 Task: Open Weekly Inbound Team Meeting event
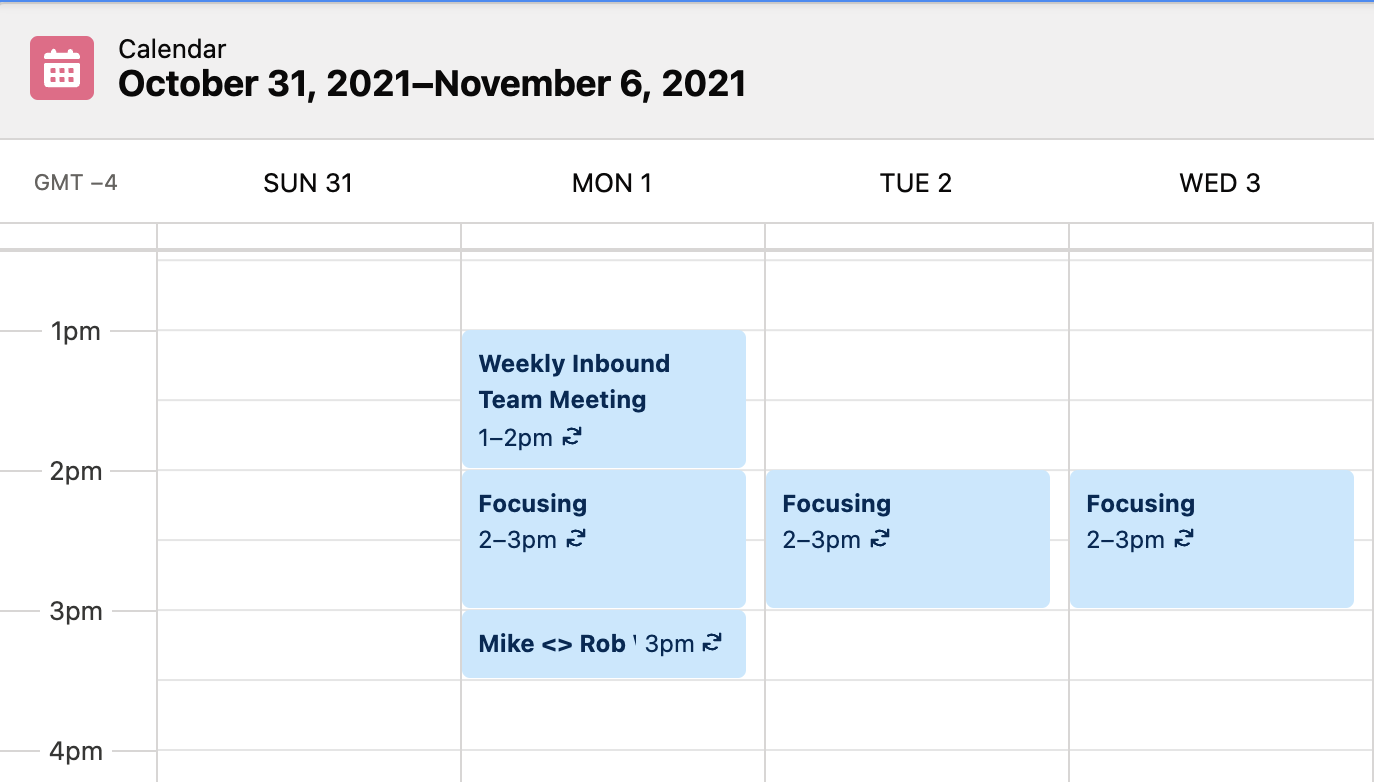coord(604,399)
